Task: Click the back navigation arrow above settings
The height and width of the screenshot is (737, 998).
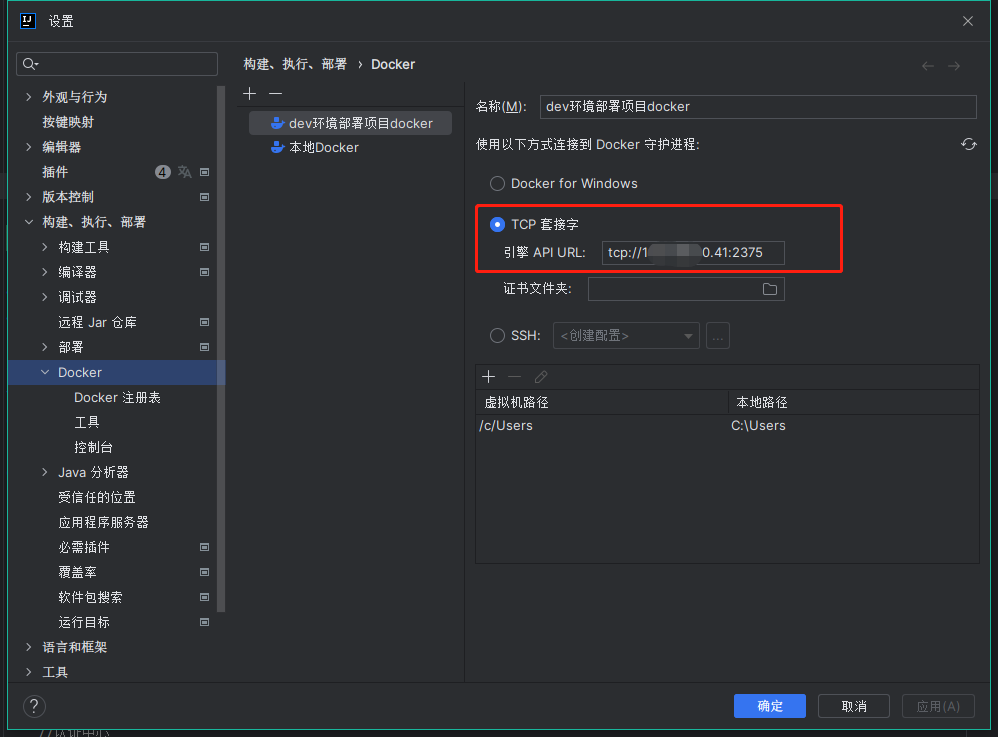Action: 928,64
